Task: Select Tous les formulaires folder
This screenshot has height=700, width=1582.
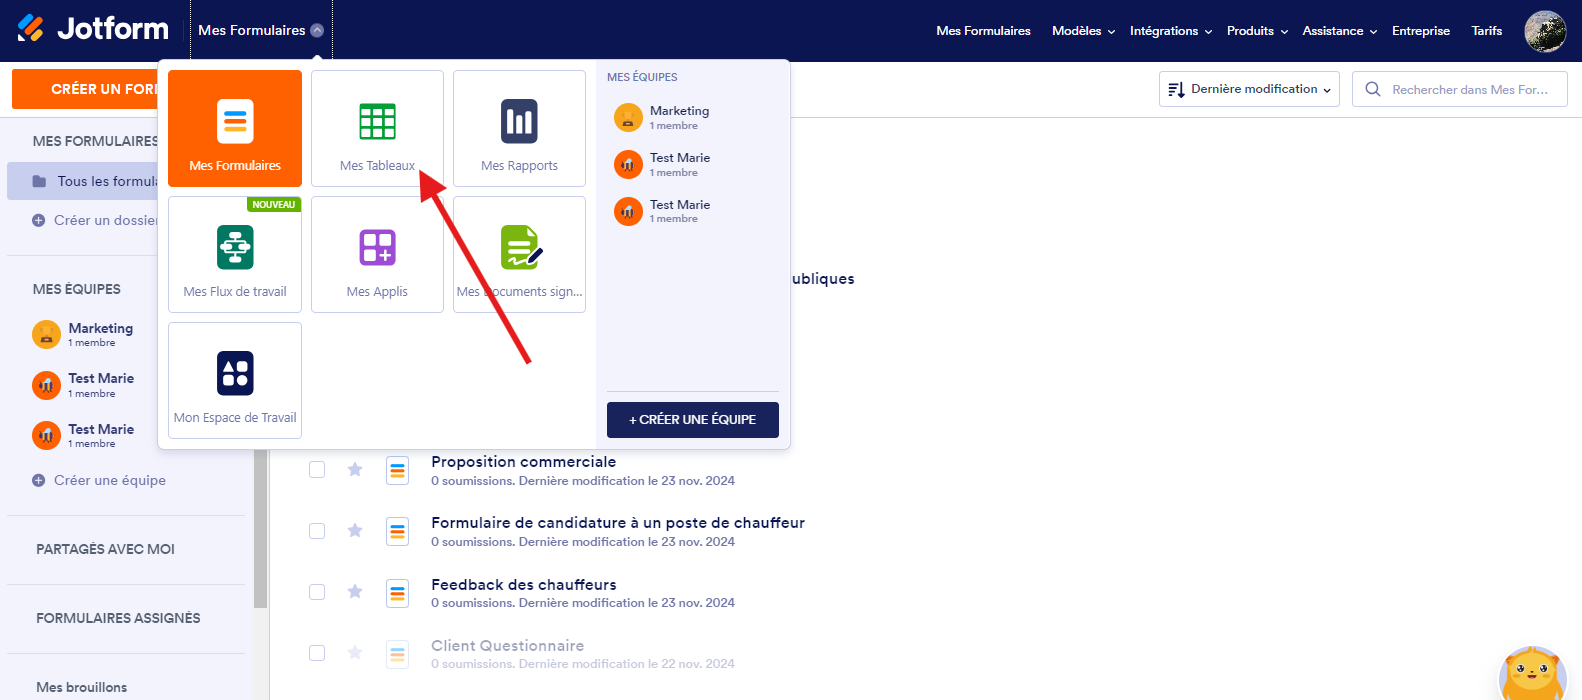Action: coord(83,181)
